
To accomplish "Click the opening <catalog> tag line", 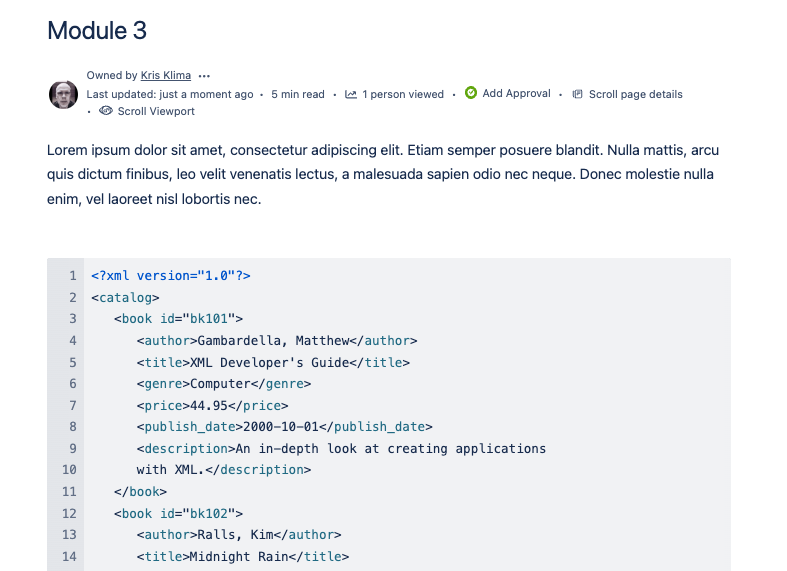I will click(125, 298).
